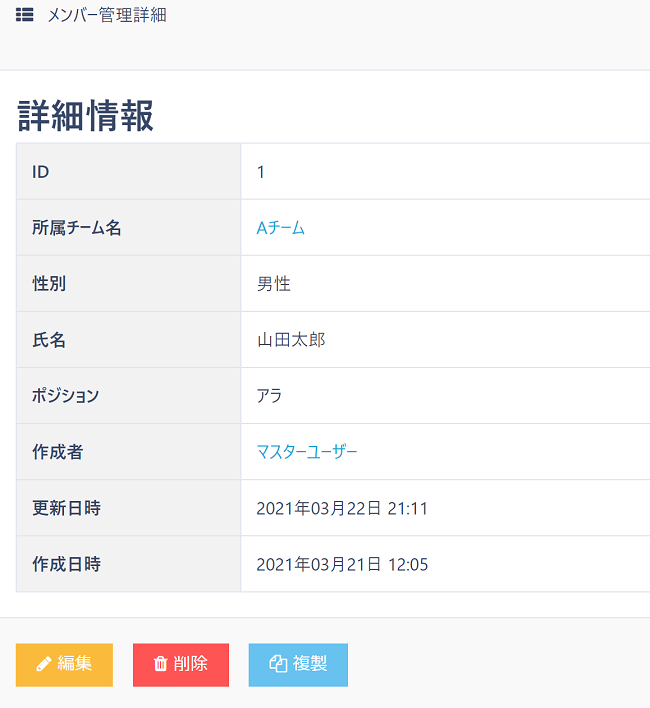Click the メンバー管理詳細 page title
650x708 pixels.
107,15
